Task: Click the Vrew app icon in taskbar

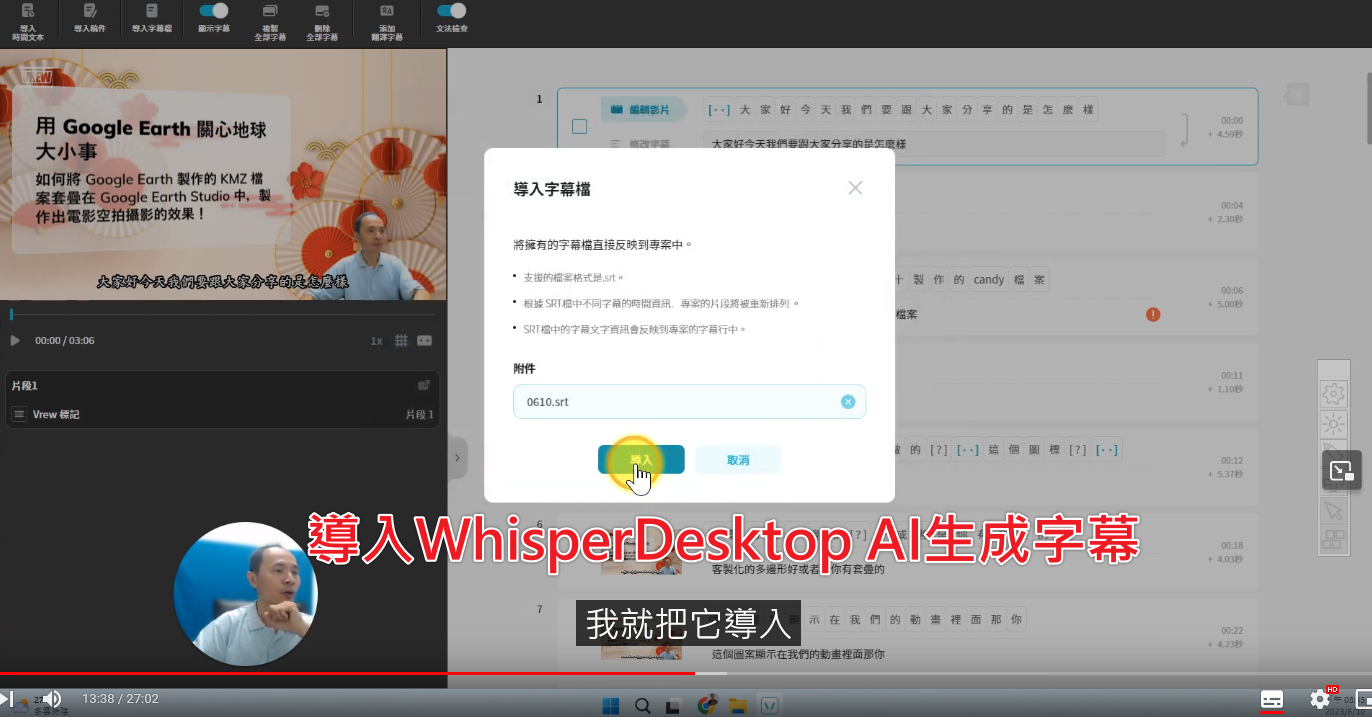Action: [770, 706]
